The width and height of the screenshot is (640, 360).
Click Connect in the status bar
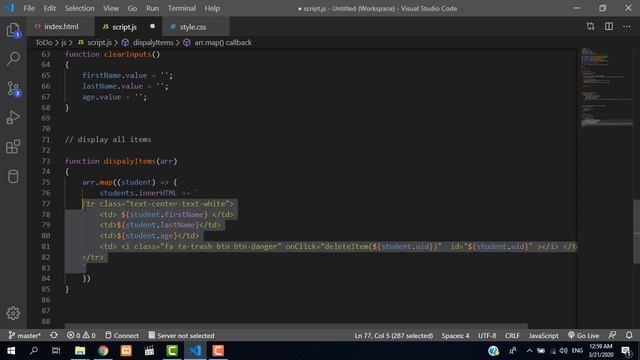point(122,336)
